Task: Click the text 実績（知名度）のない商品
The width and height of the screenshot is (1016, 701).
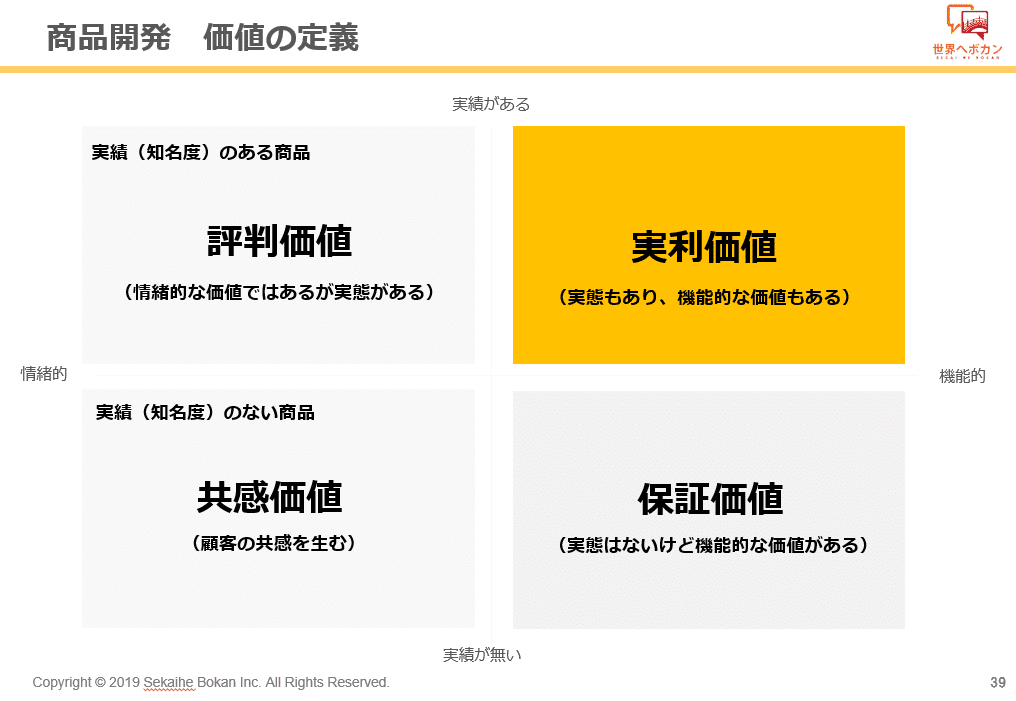Action: [x=205, y=413]
